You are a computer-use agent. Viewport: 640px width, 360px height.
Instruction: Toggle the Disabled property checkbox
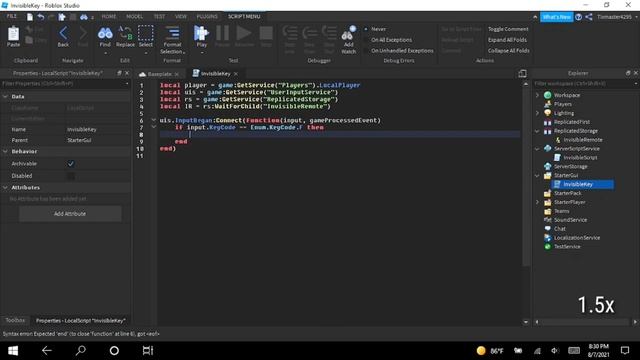tap(71, 176)
